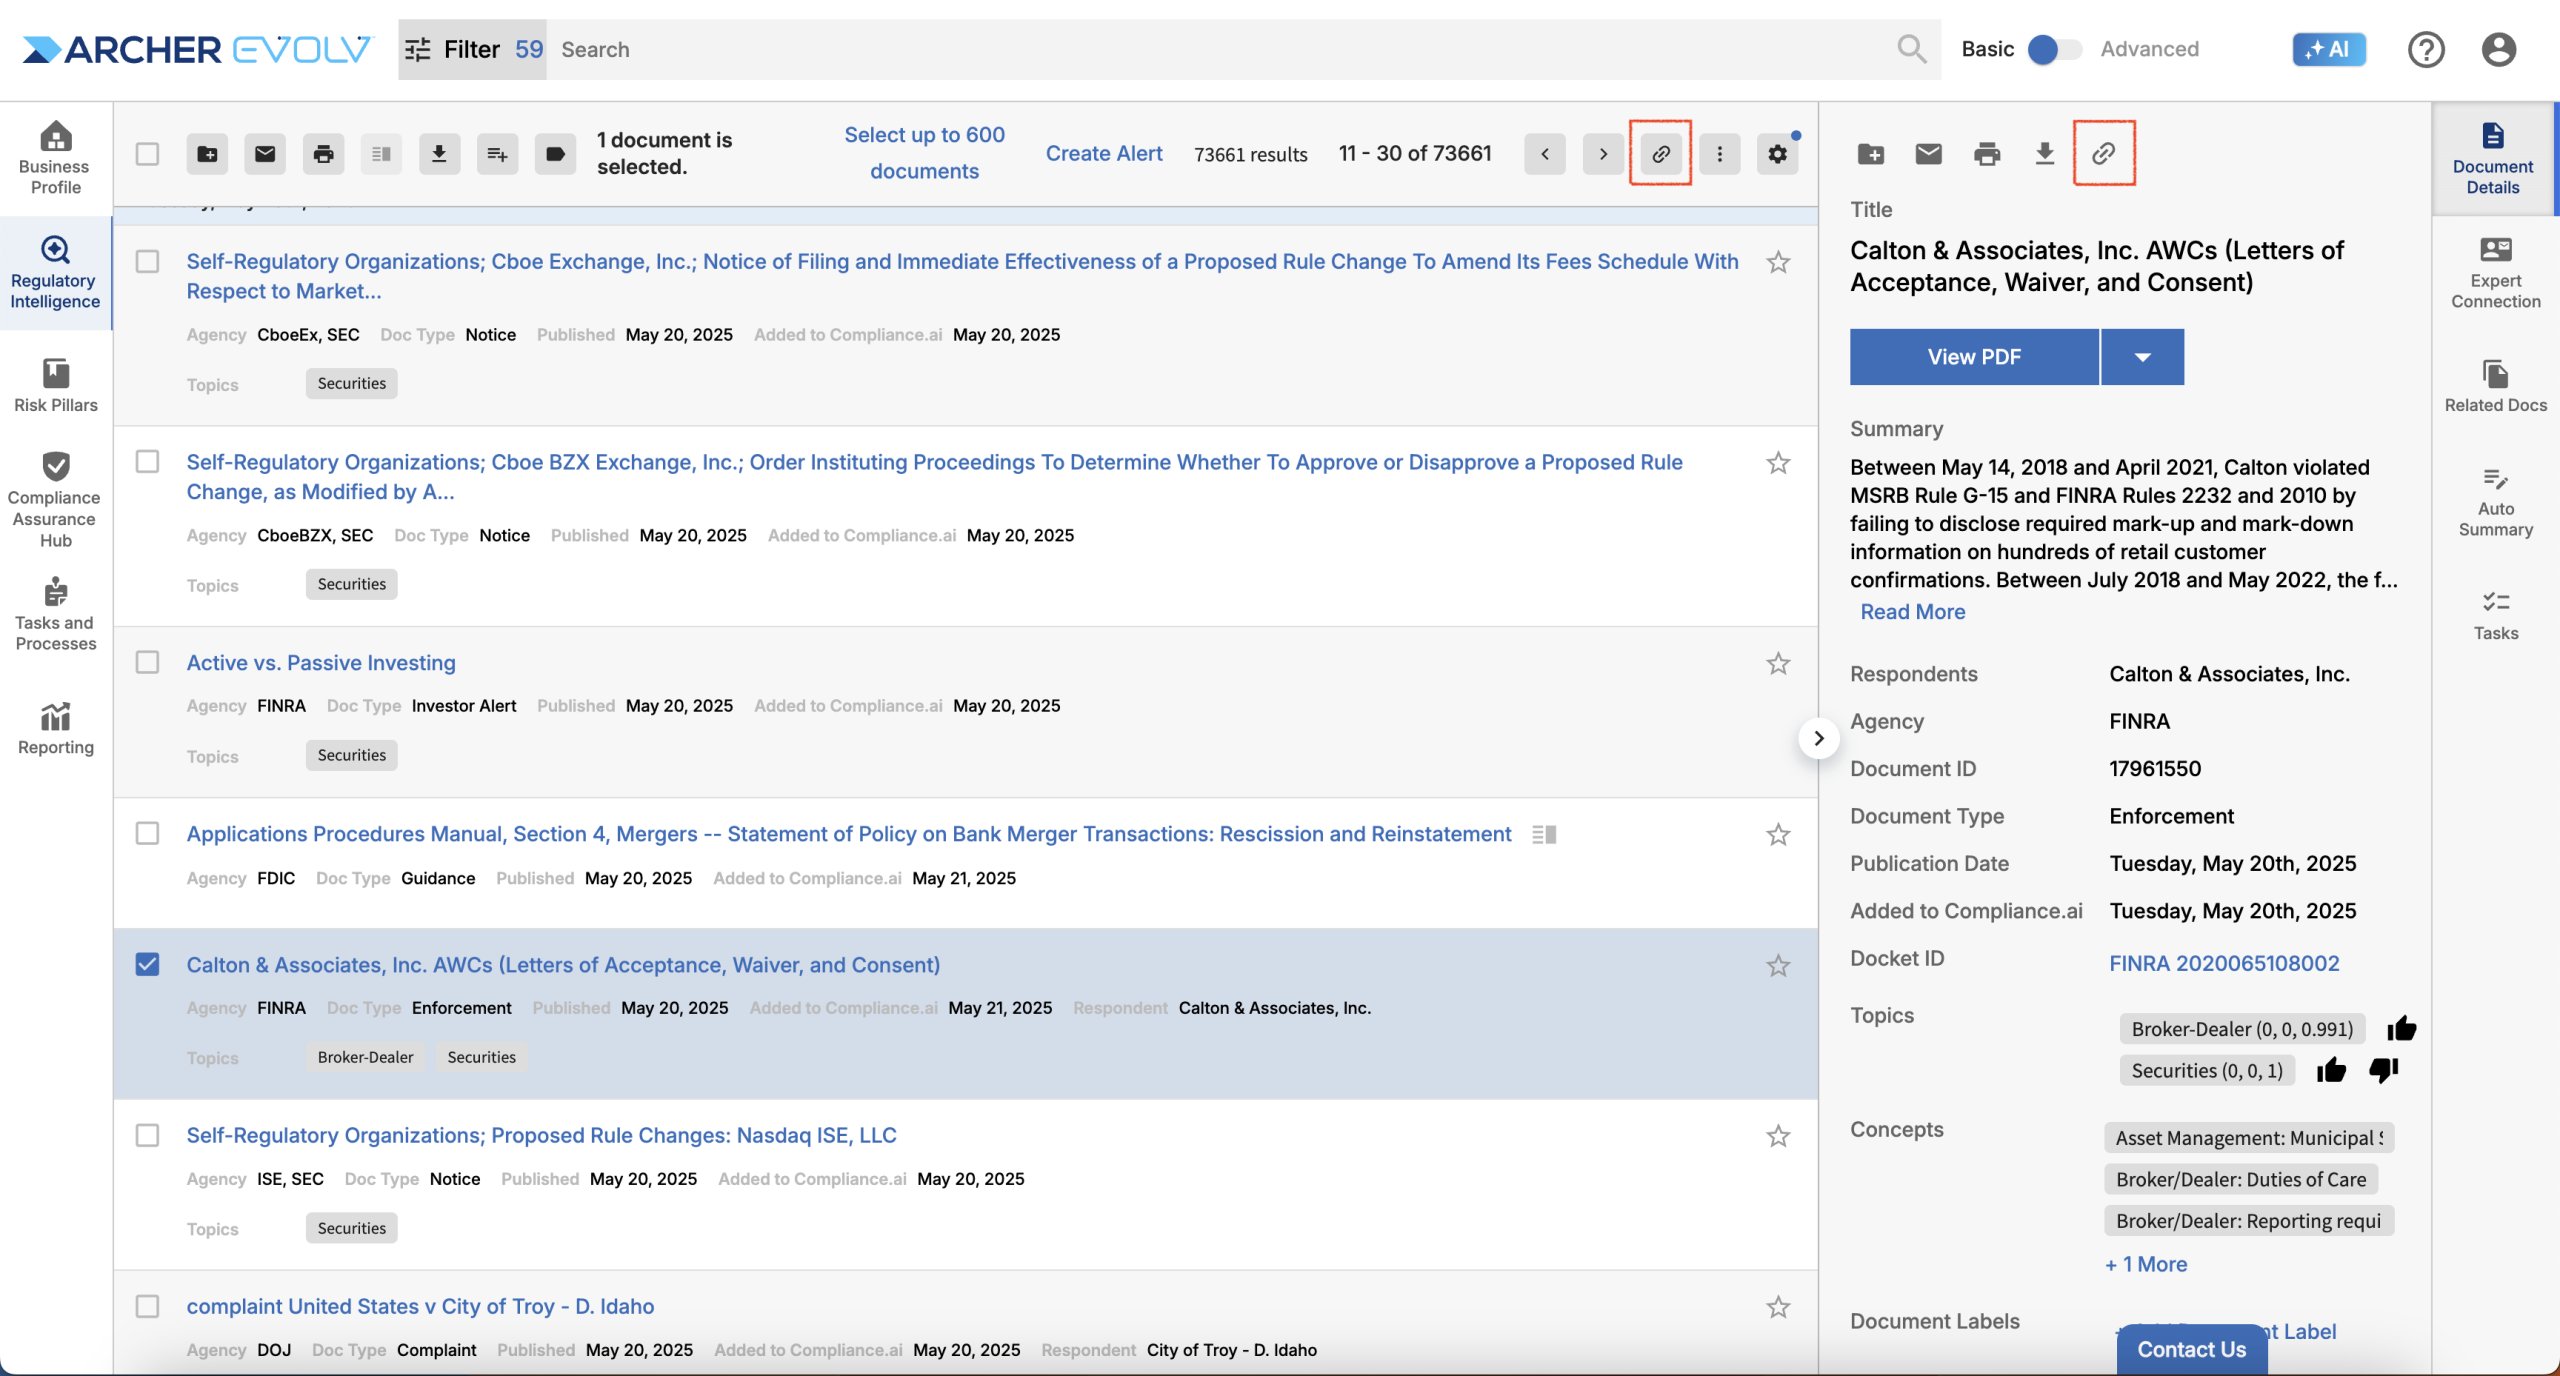Open the Filter 59 panel
2560x1376 pixels.
point(473,49)
